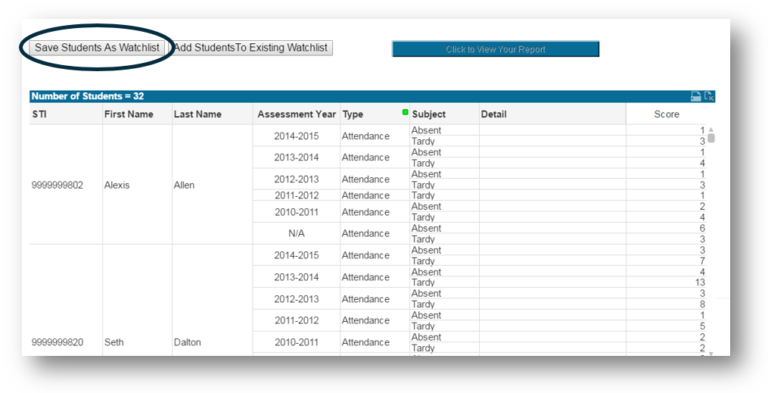
Task: Click the export to Excel icon
Action: [709, 96]
